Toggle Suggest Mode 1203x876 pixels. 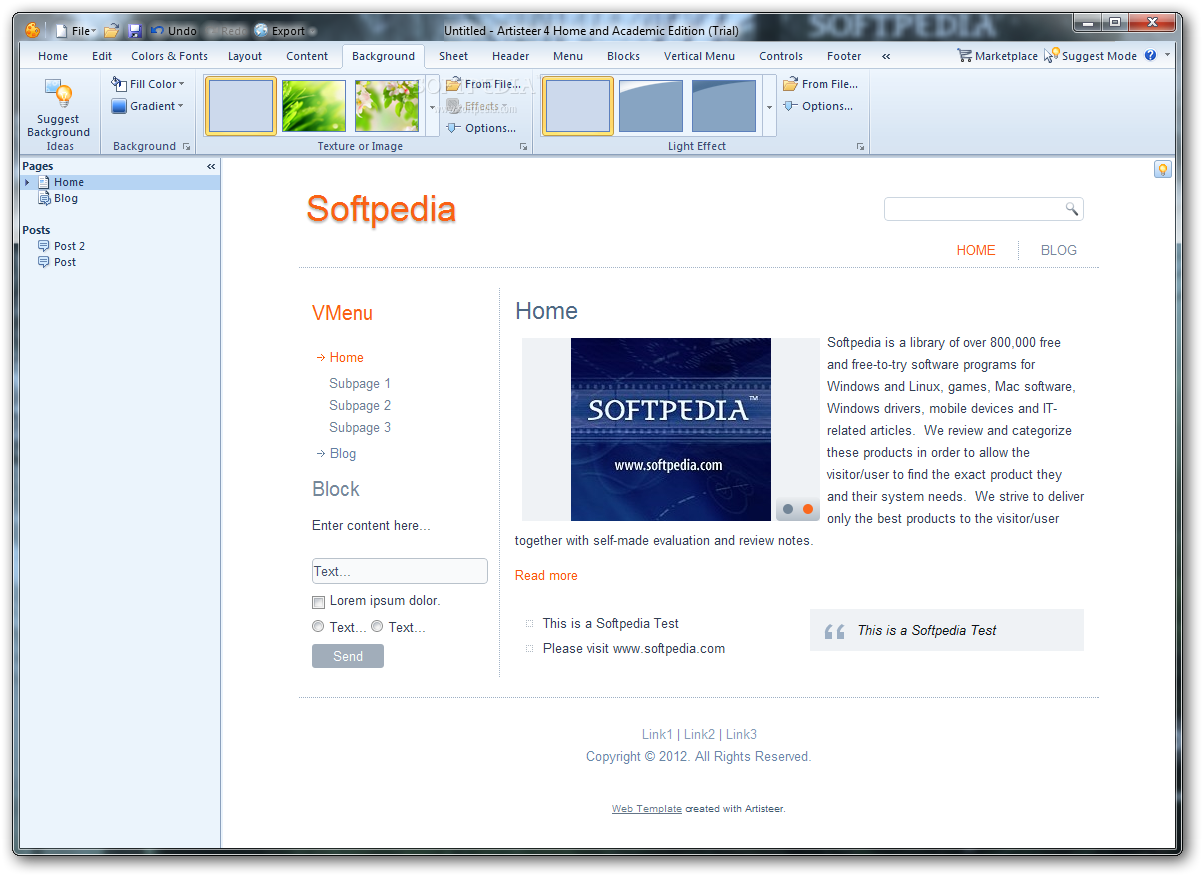tap(1090, 56)
